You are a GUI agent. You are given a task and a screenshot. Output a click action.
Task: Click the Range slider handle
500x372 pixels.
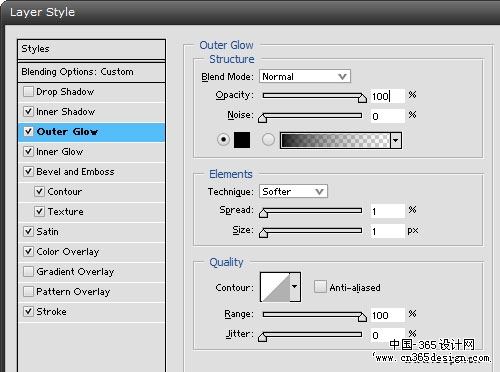click(x=362, y=317)
